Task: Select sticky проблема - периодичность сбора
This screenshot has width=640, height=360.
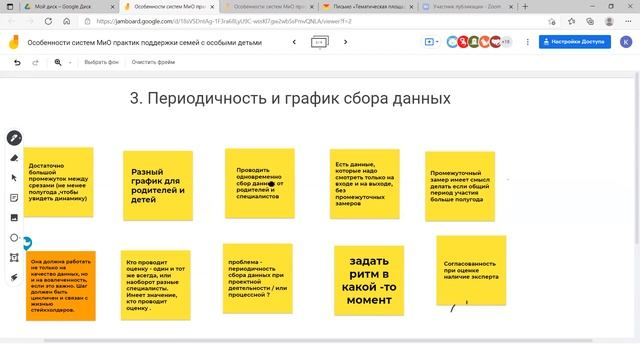Action: 258,279
